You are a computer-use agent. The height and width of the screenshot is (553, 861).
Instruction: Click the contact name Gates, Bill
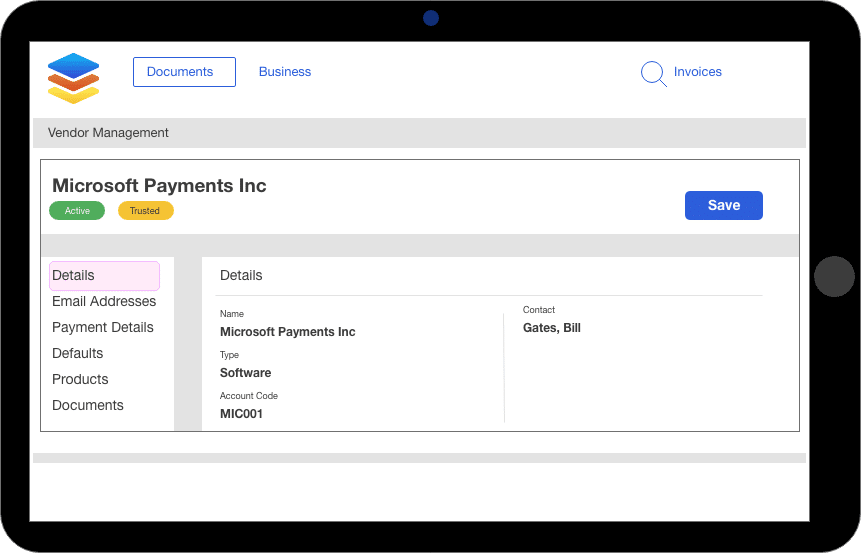click(x=551, y=328)
